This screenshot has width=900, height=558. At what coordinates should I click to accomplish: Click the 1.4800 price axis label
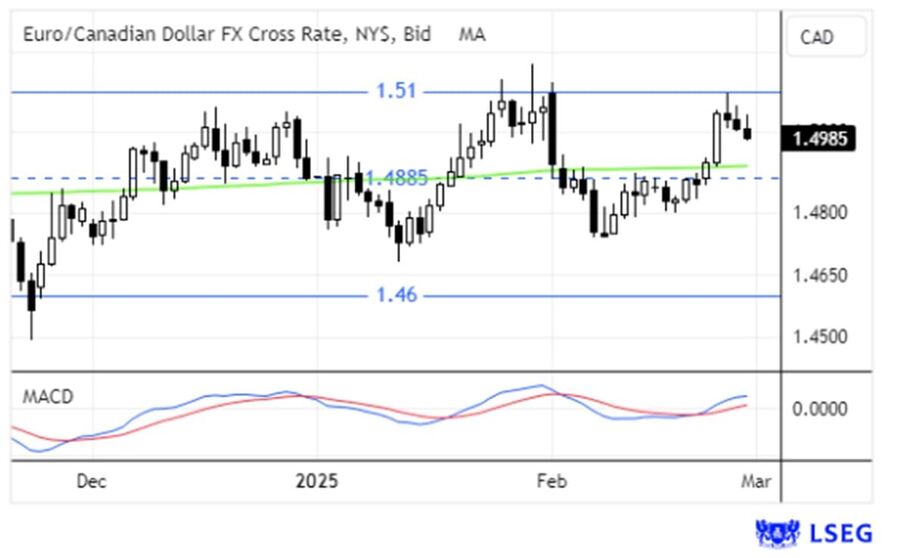[819, 212]
